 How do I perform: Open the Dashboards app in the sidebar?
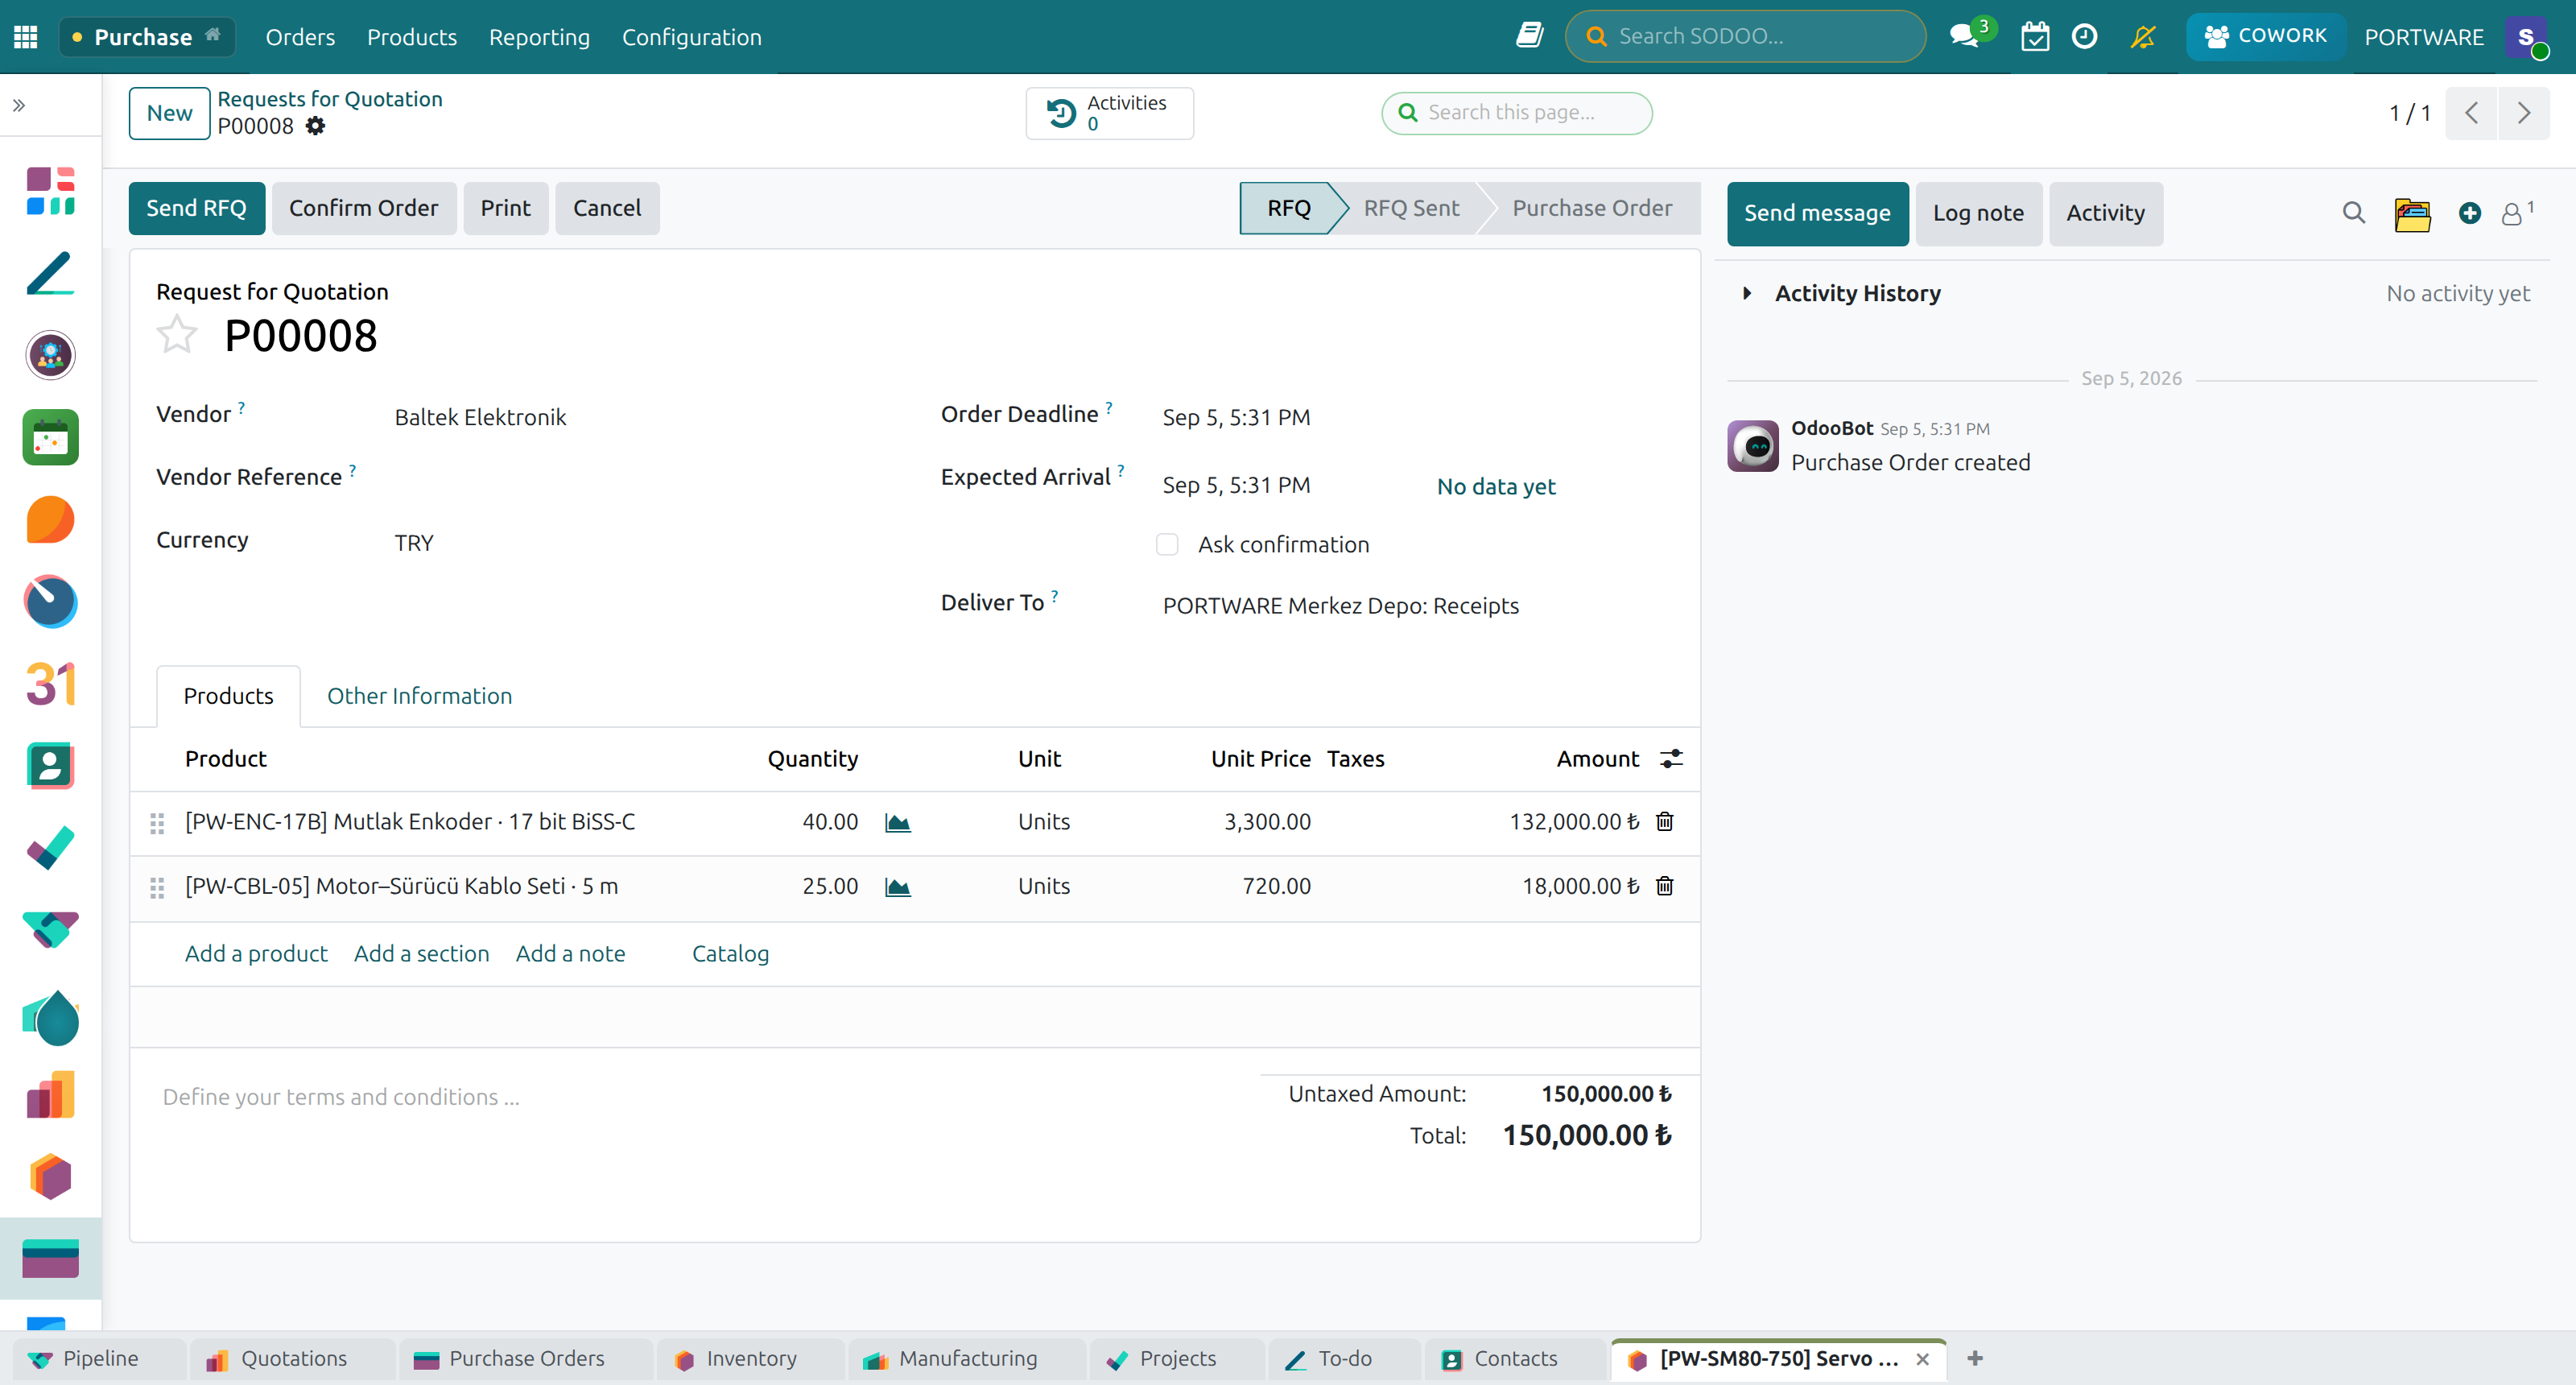(x=50, y=190)
